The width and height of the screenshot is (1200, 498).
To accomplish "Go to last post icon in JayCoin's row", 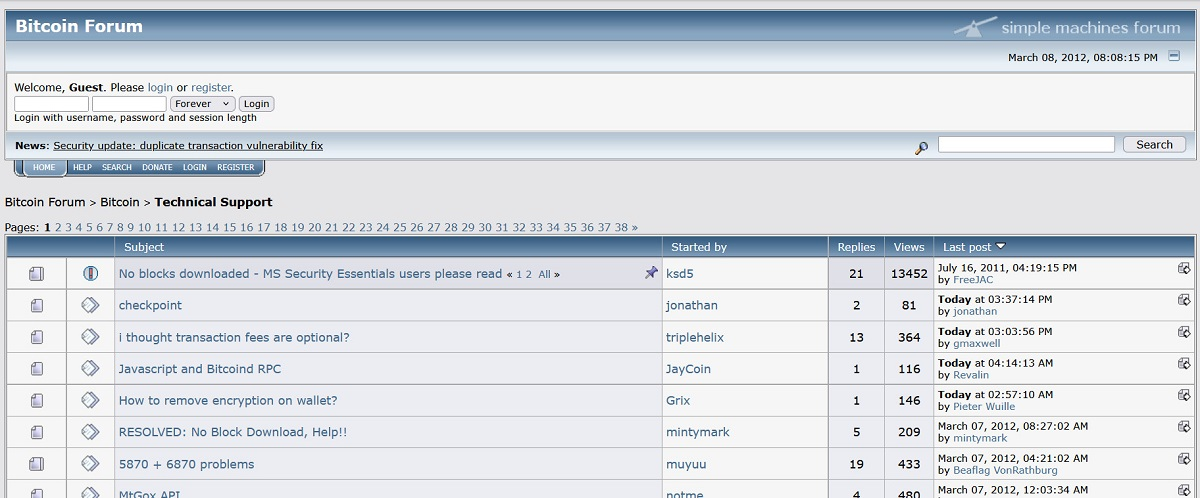I will tap(1184, 363).
